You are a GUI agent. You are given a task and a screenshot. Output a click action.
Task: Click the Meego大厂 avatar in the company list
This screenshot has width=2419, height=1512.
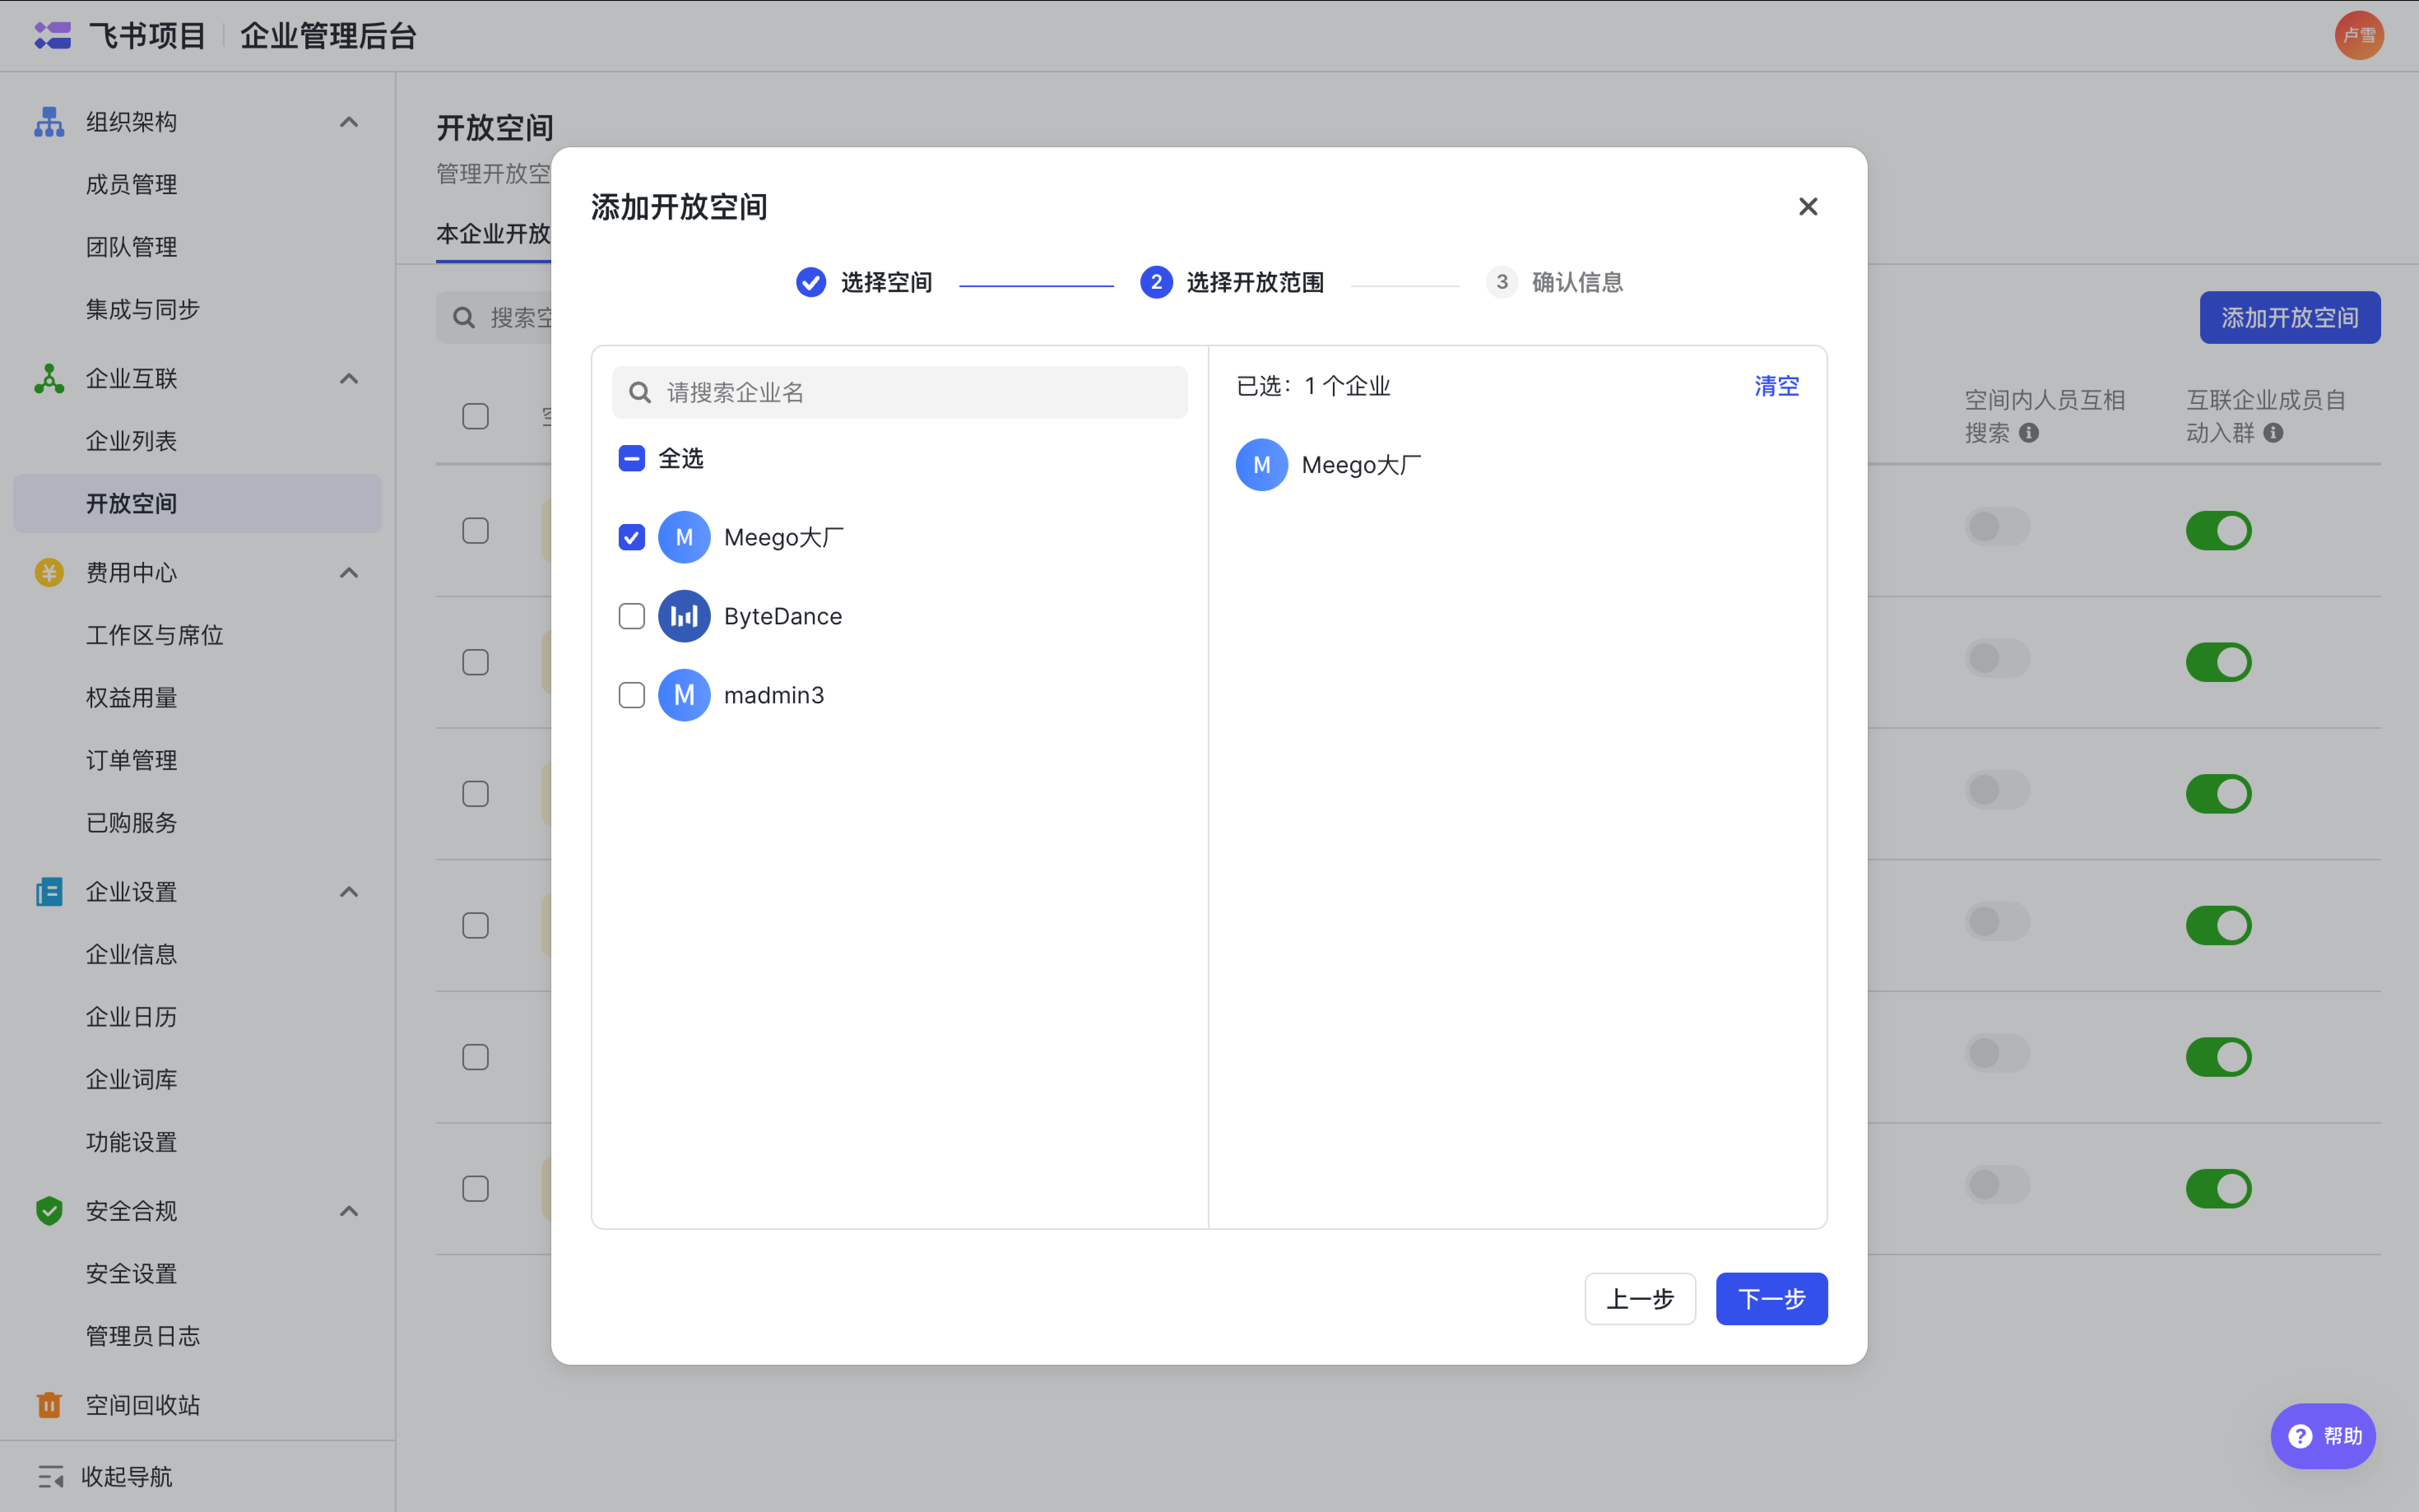(684, 537)
